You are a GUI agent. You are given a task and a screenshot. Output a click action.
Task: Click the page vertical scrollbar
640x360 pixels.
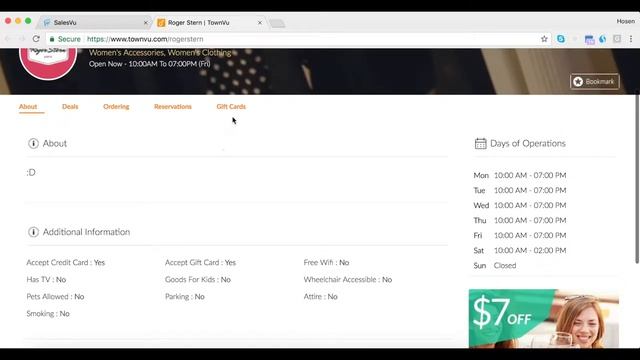(x=637, y=180)
